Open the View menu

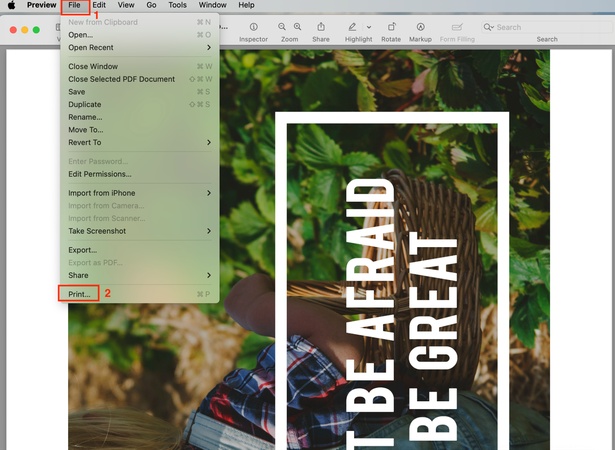pos(126,5)
